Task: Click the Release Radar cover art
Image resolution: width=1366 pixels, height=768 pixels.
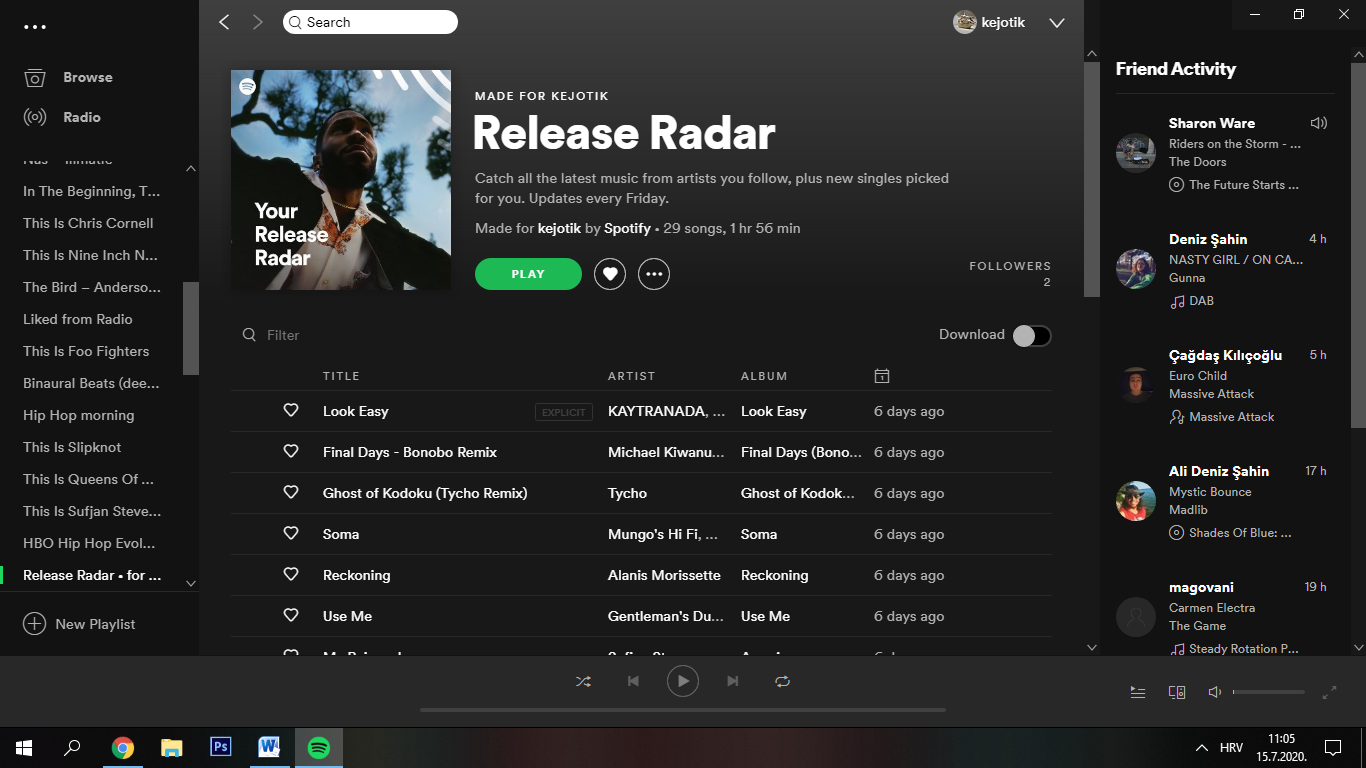Action: click(341, 180)
